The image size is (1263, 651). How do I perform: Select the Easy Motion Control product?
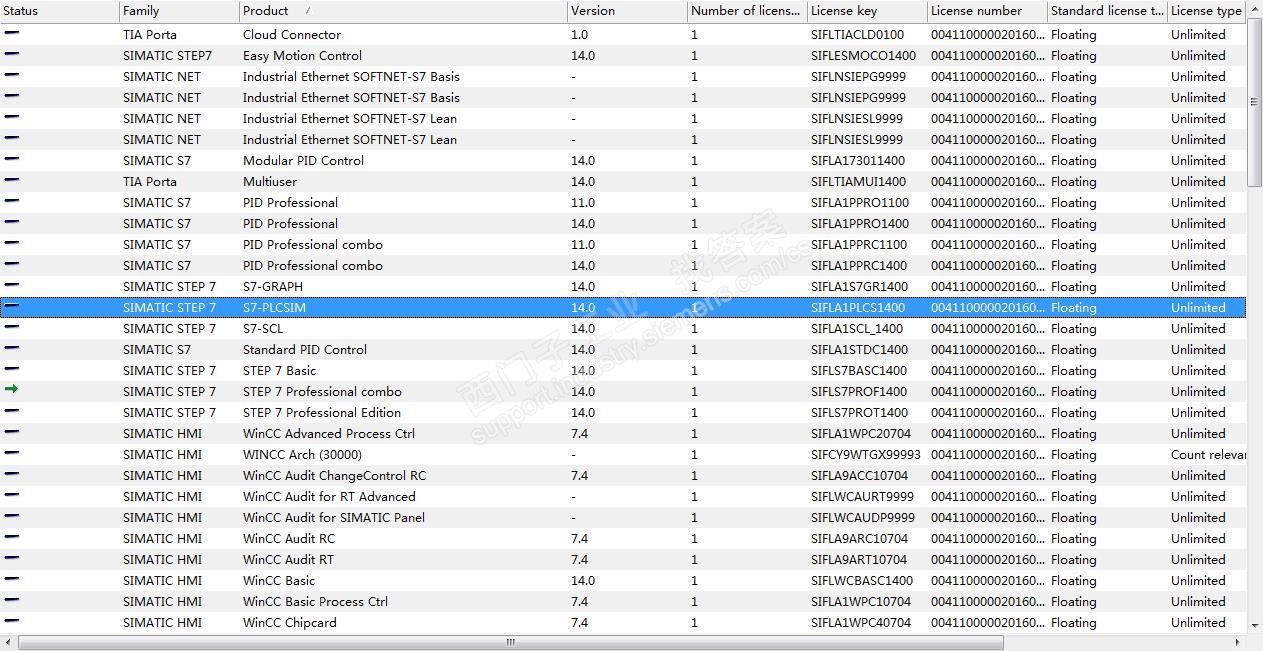pyautogui.click(x=302, y=55)
